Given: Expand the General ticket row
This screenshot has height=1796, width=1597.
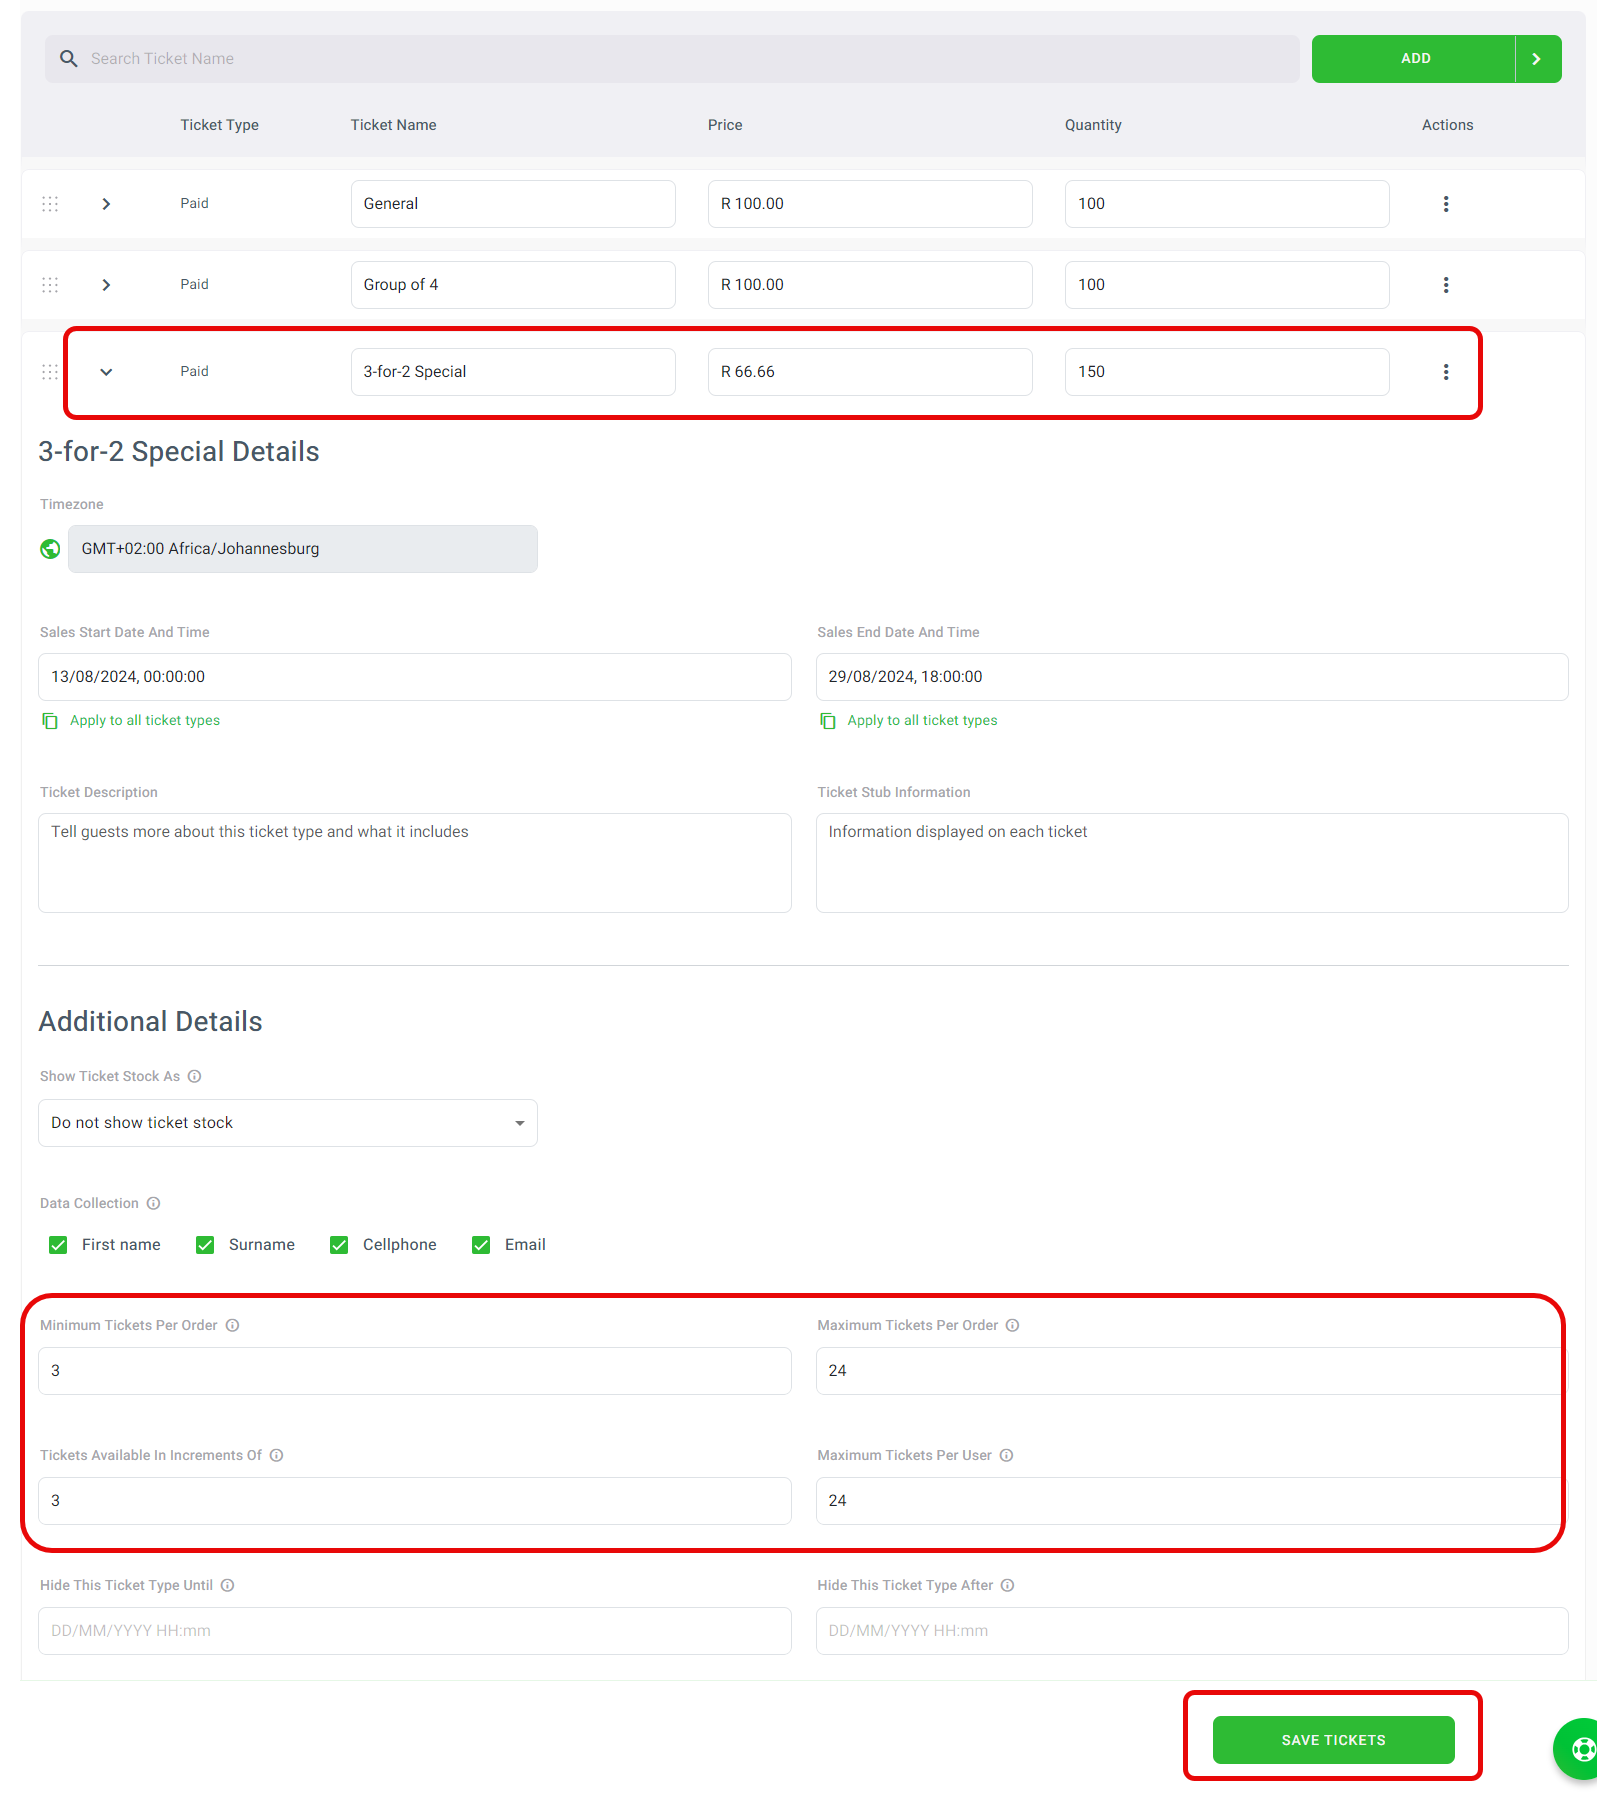Looking at the screenshot, I should pos(106,204).
